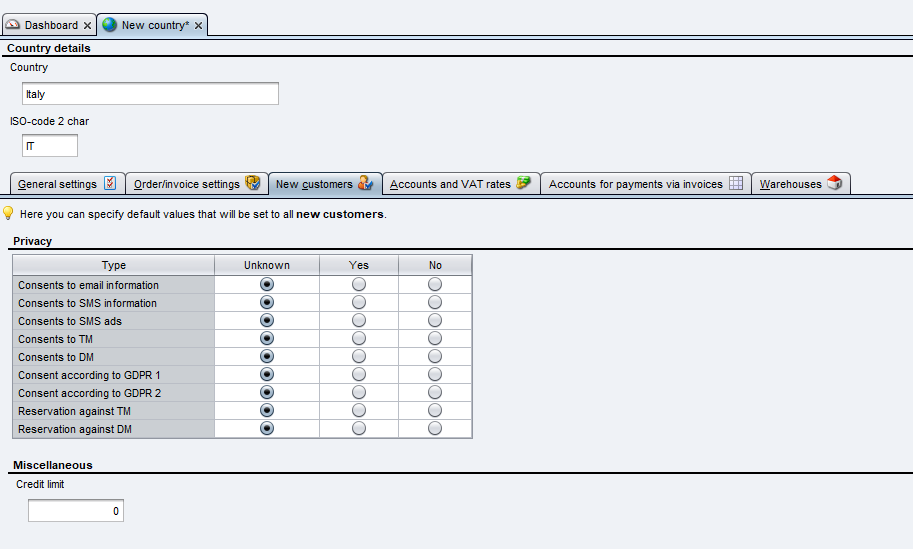Viewport: 913px width, 549px height.
Task: Click the Accounts and VAT rates icon
Action: (523, 183)
